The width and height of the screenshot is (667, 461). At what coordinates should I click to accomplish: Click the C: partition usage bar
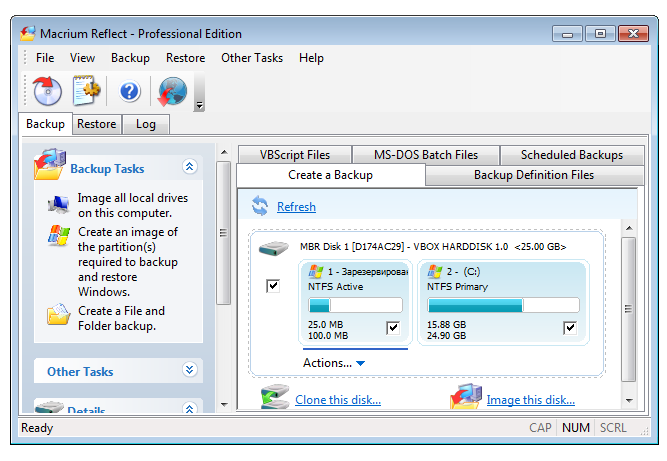point(503,305)
